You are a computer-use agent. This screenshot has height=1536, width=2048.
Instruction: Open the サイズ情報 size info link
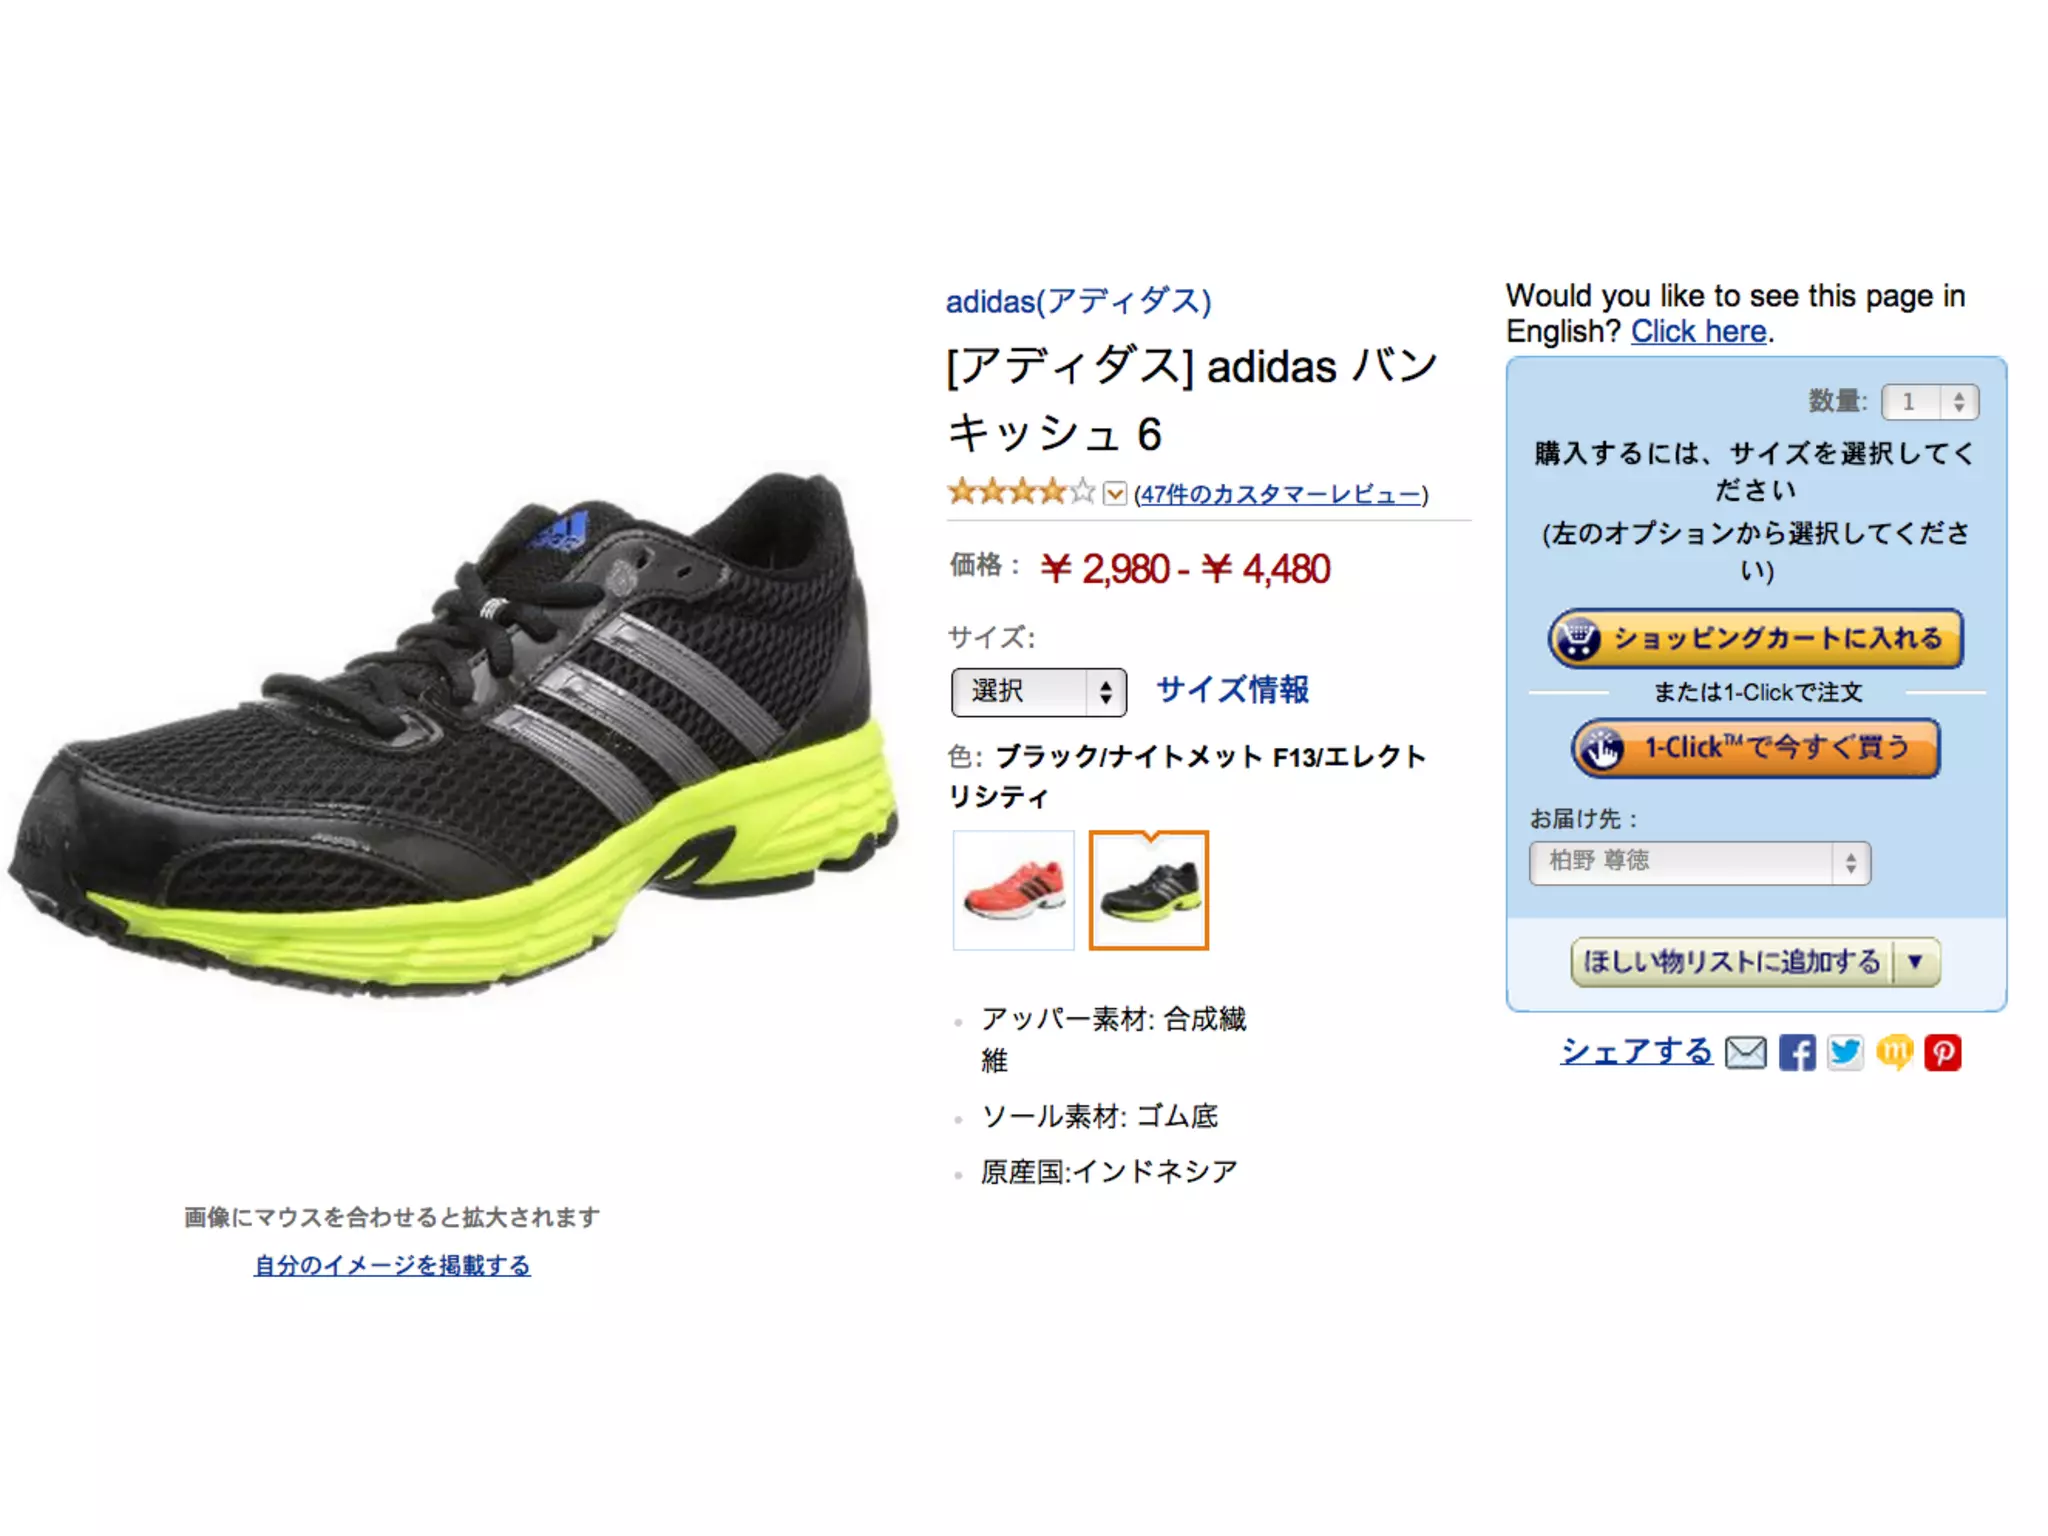(1232, 690)
